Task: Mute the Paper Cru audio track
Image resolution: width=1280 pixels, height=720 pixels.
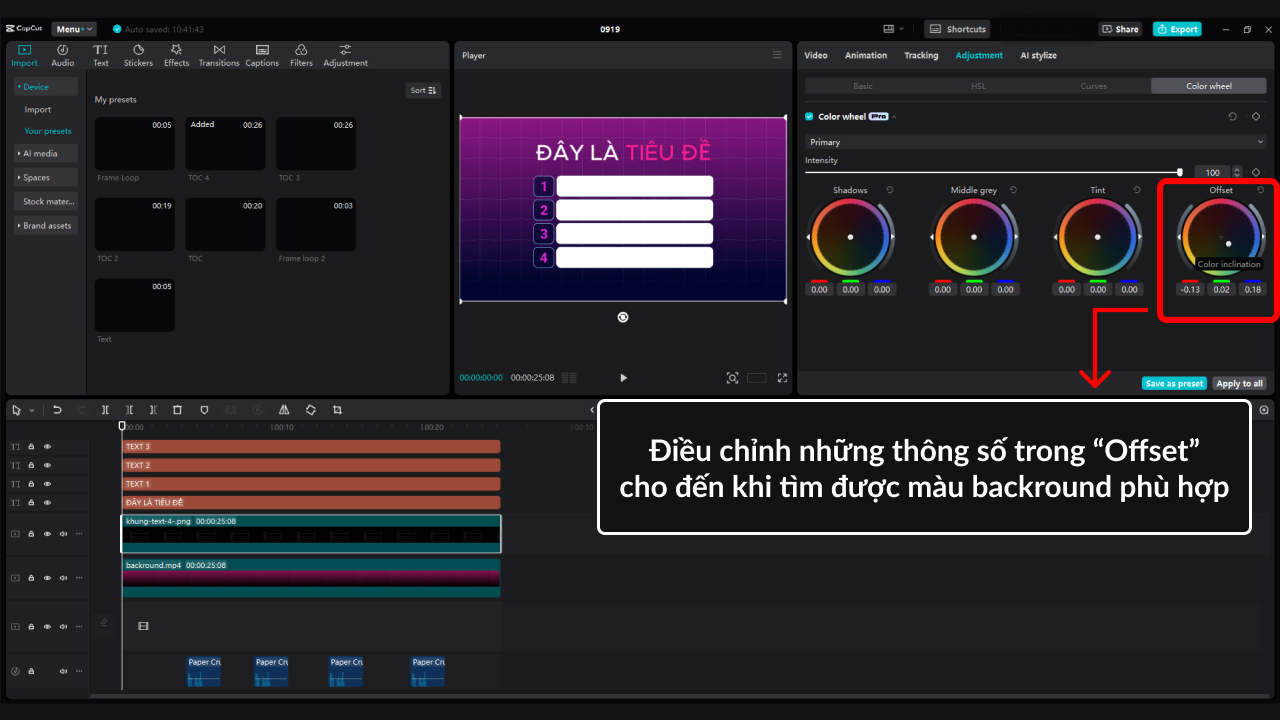Action: coord(63,671)
